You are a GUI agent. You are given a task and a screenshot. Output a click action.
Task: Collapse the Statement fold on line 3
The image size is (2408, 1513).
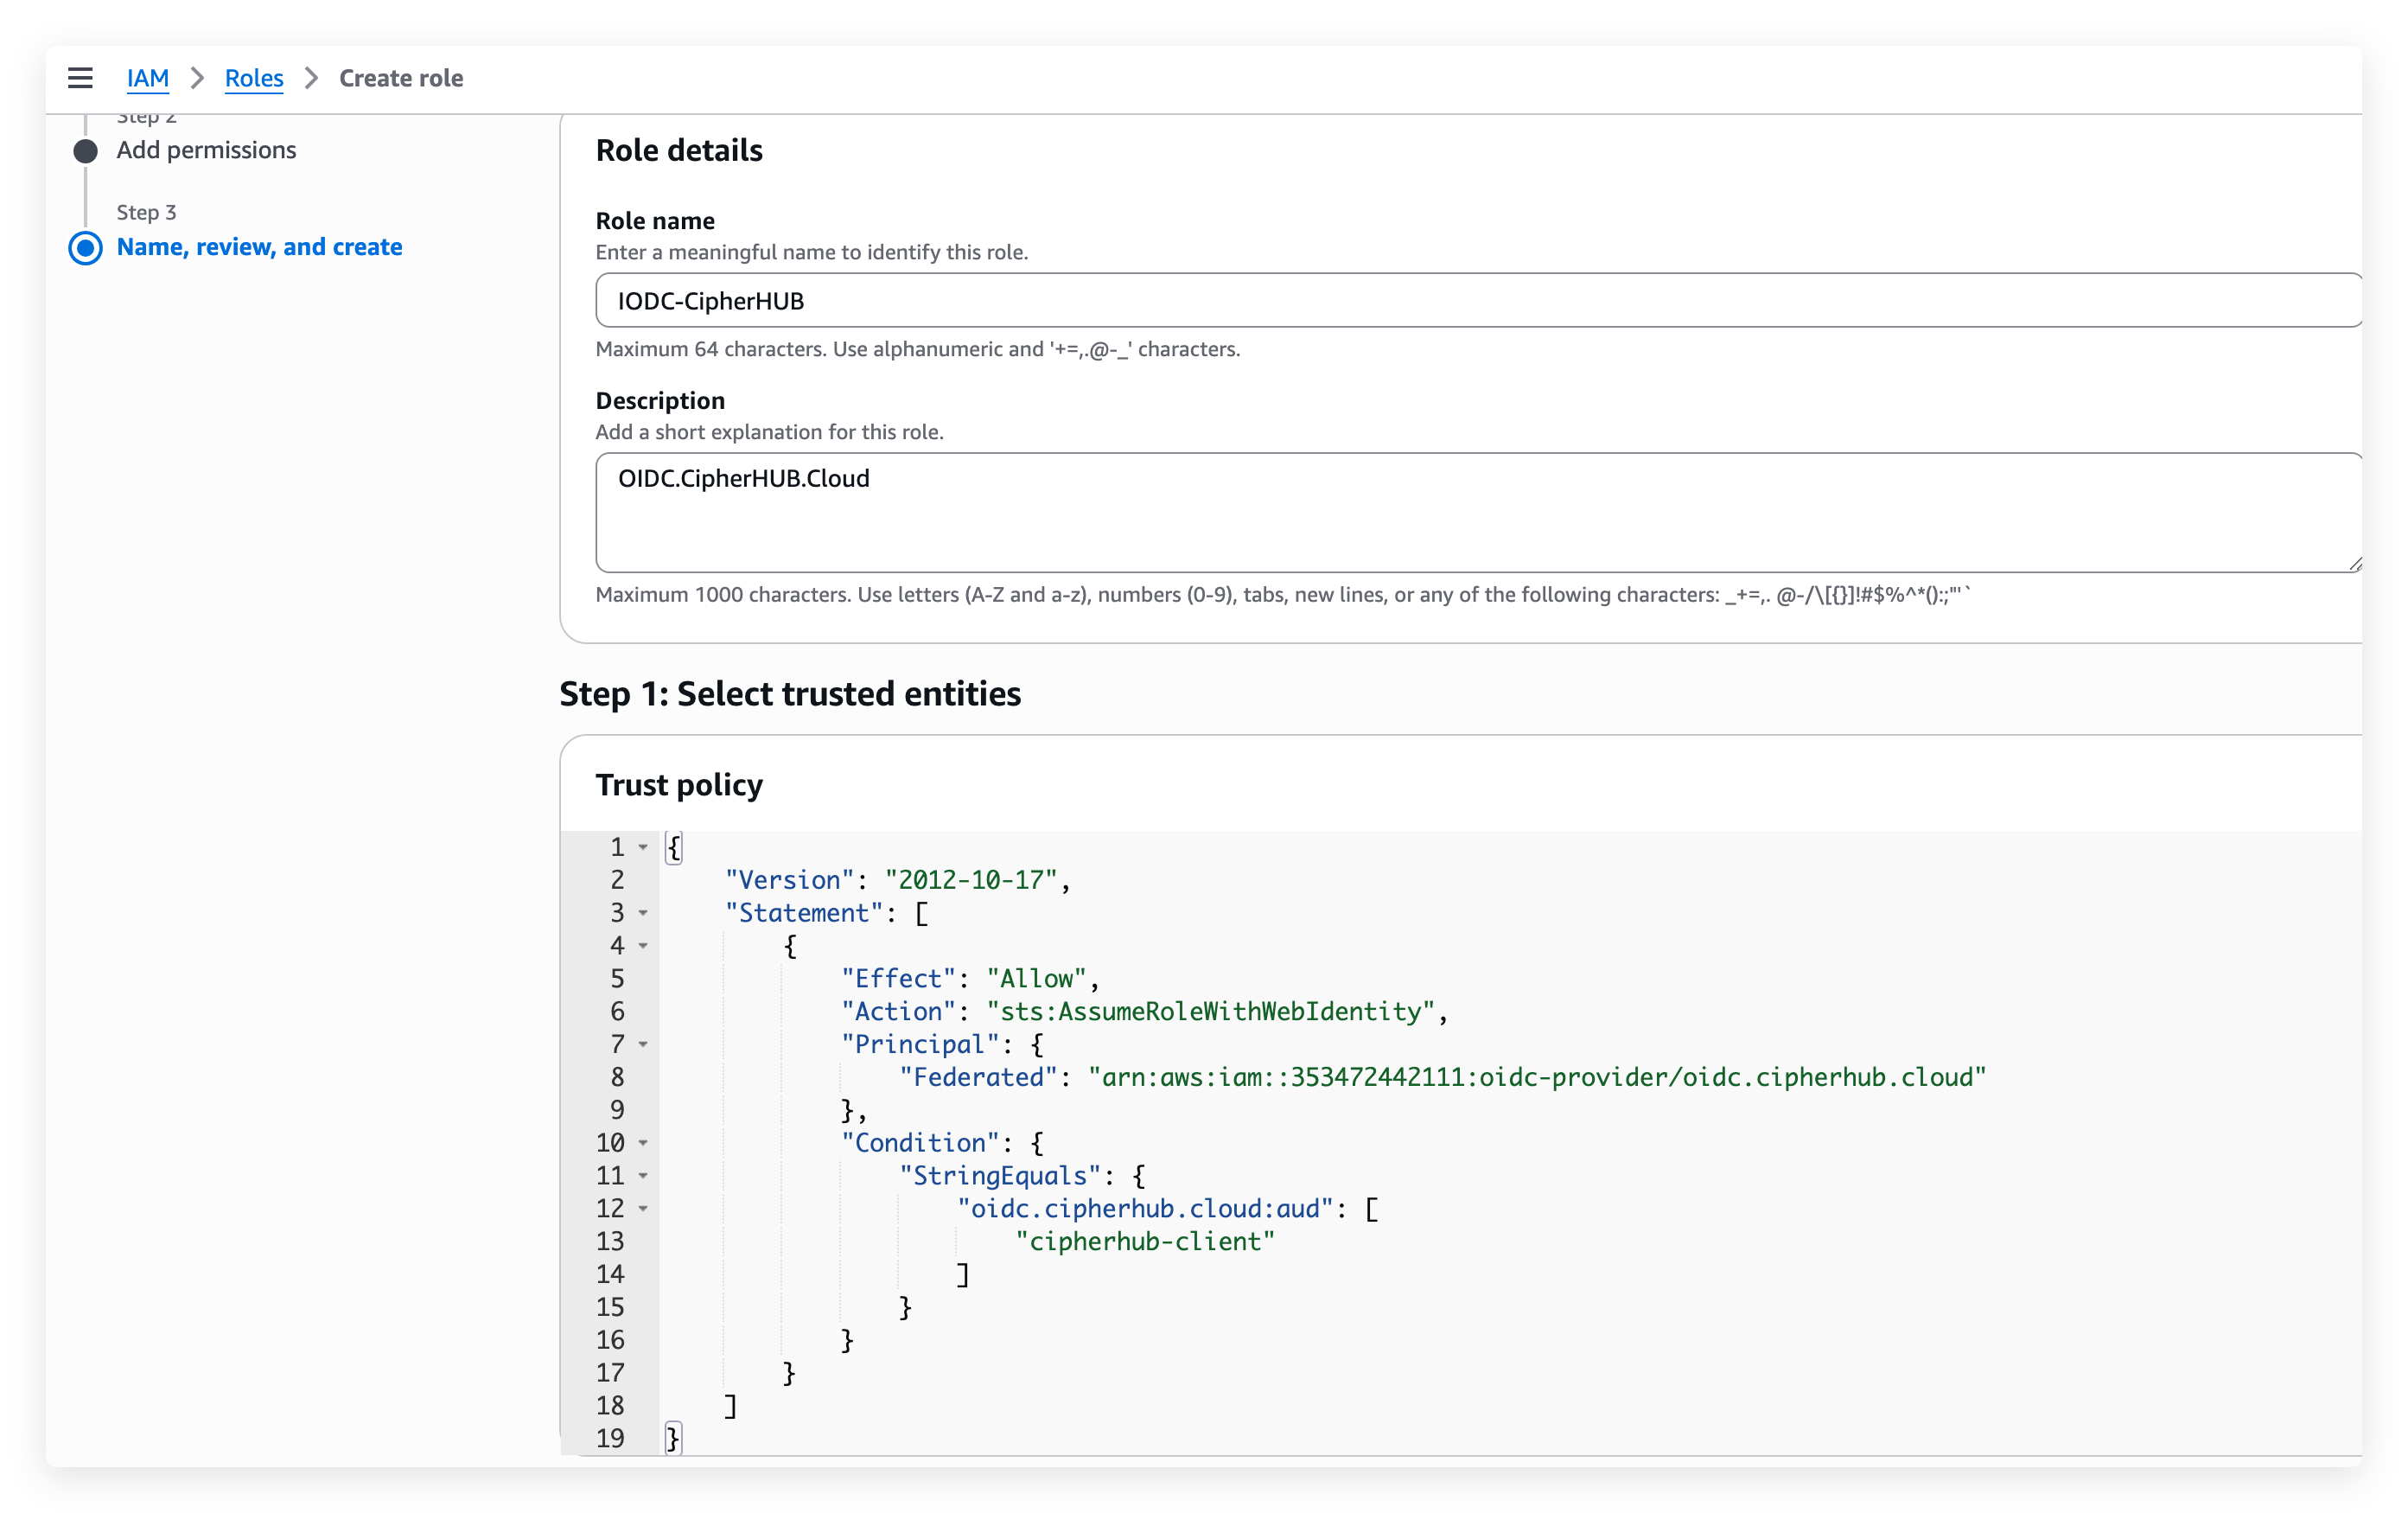(x=643, y=913)
